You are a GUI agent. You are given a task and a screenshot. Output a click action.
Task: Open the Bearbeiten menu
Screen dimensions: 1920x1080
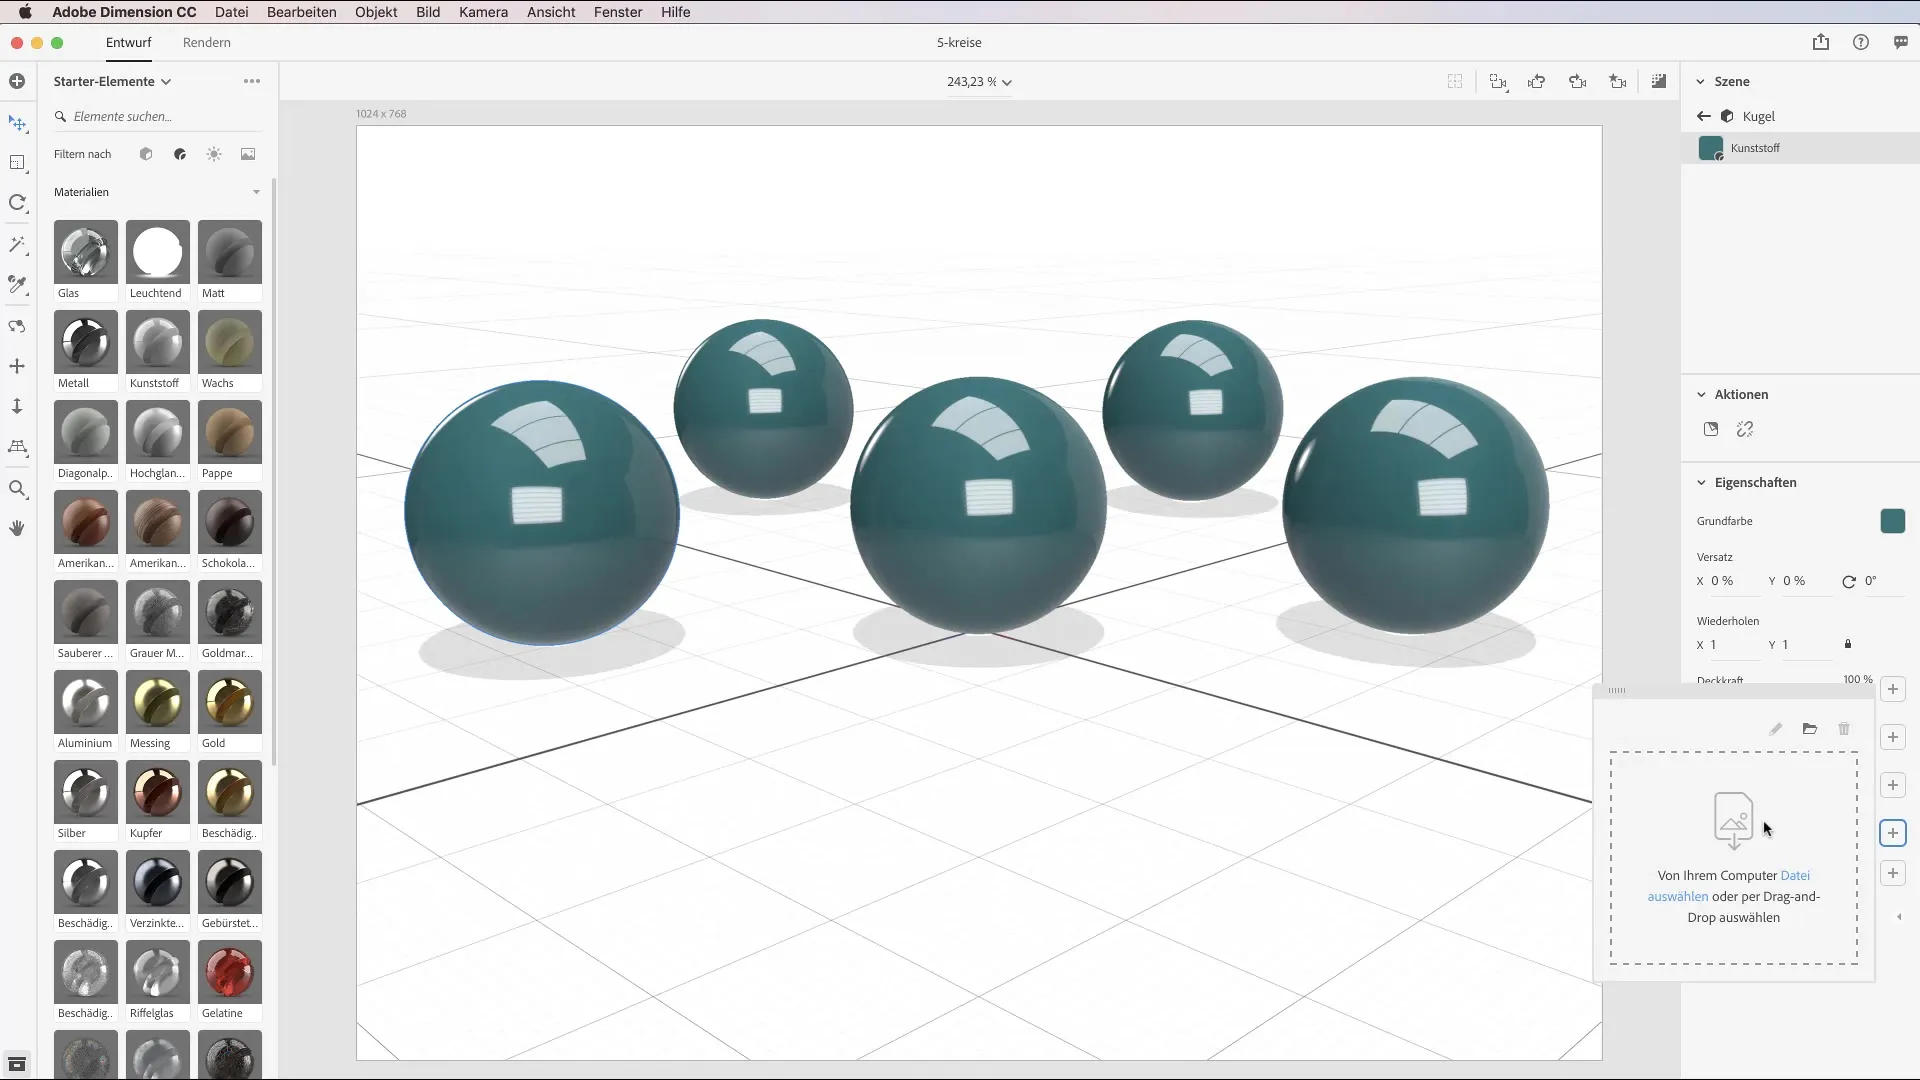tap(302, 12)
